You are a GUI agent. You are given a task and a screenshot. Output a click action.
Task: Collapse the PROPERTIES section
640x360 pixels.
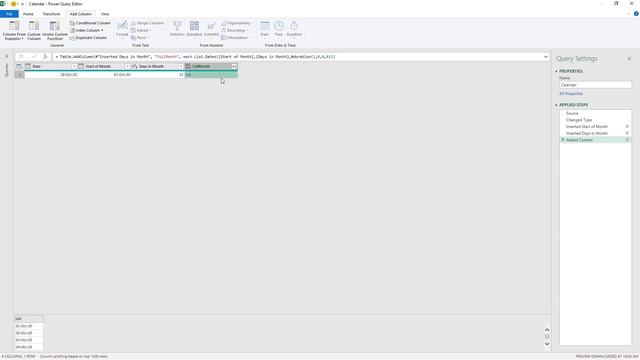coord(556,71)
